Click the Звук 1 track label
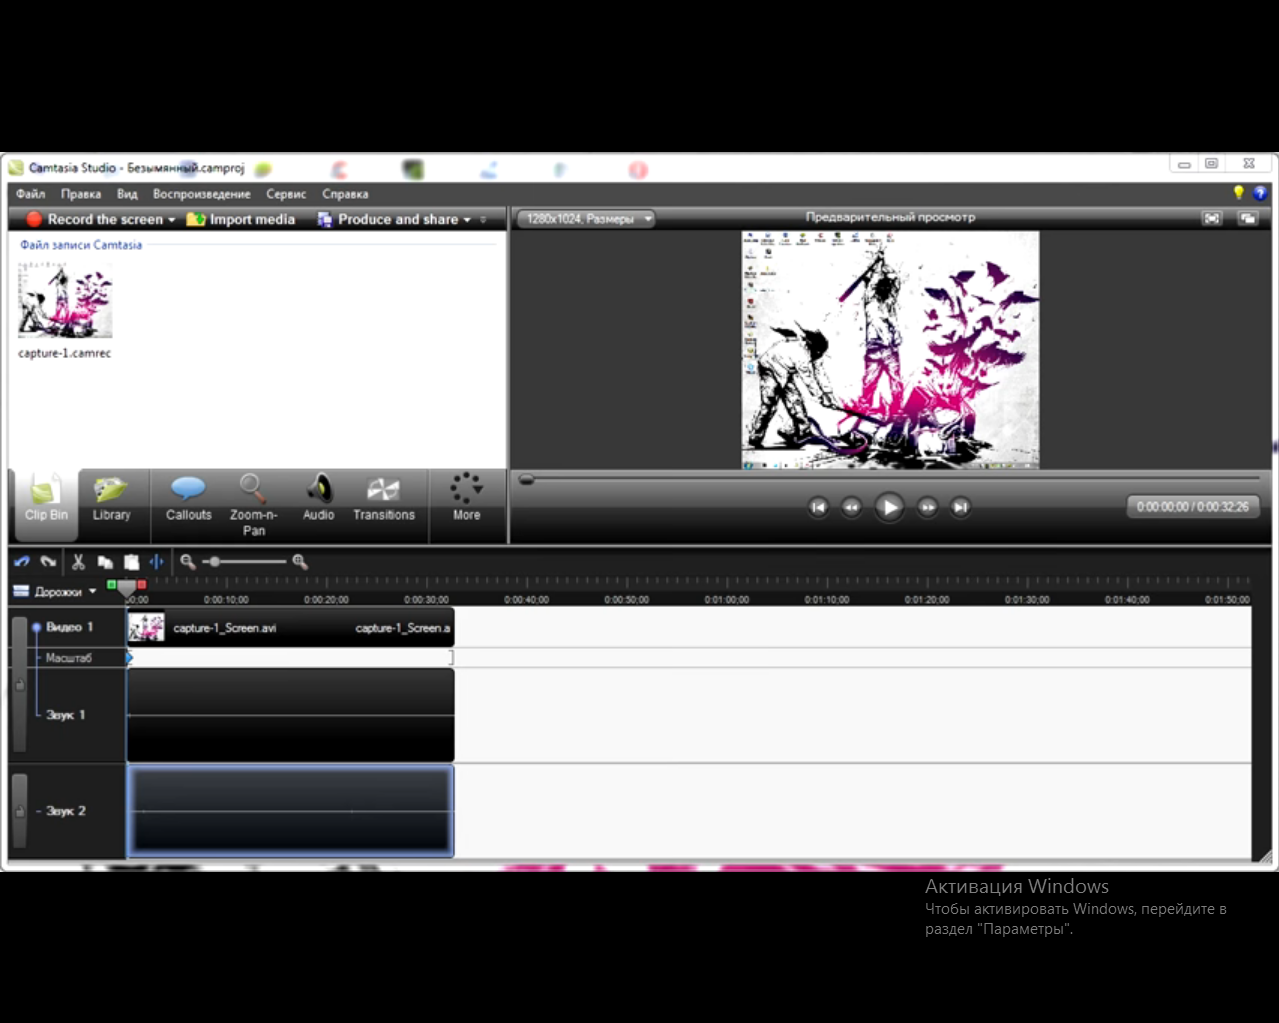Image resolution: width=1279 pixels, height=1023 pixels. [x=66, y=715]
